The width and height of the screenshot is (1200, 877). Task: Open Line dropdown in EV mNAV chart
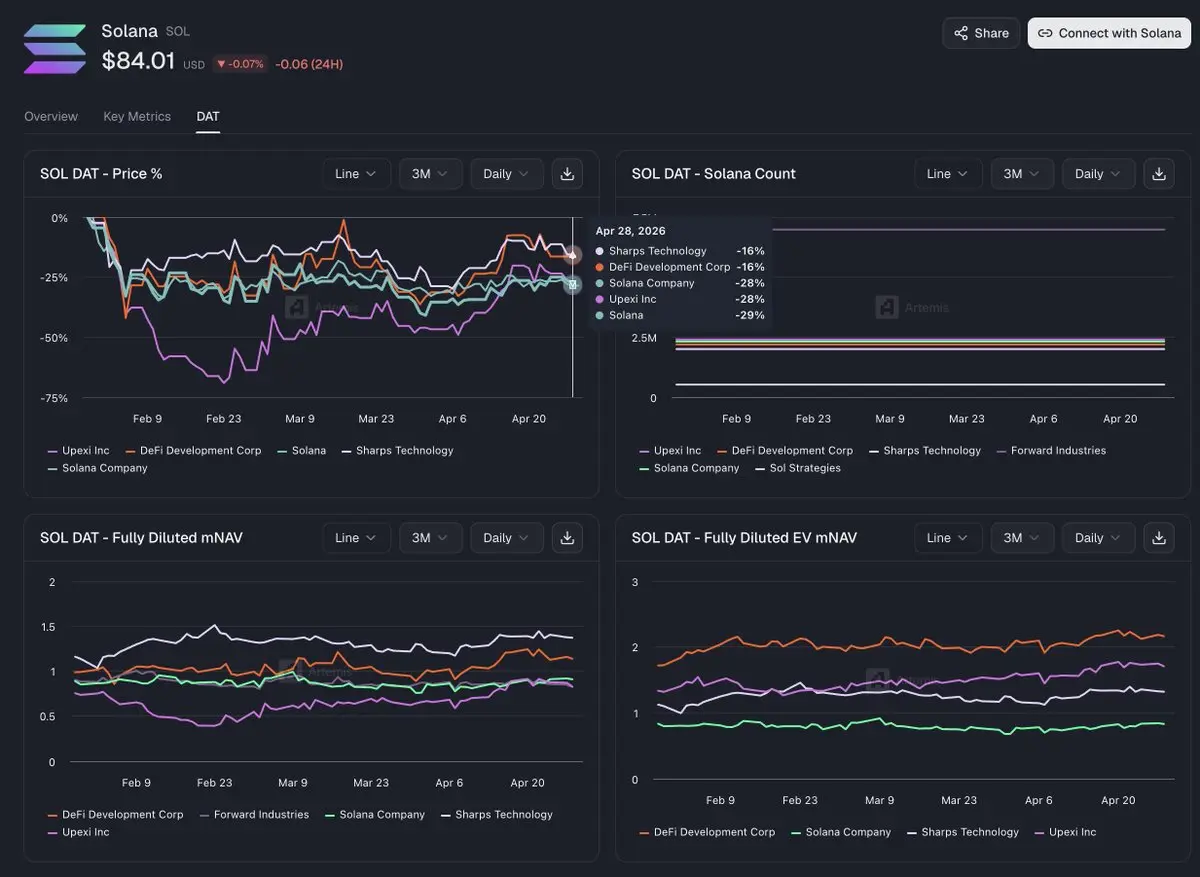point(948,538)
